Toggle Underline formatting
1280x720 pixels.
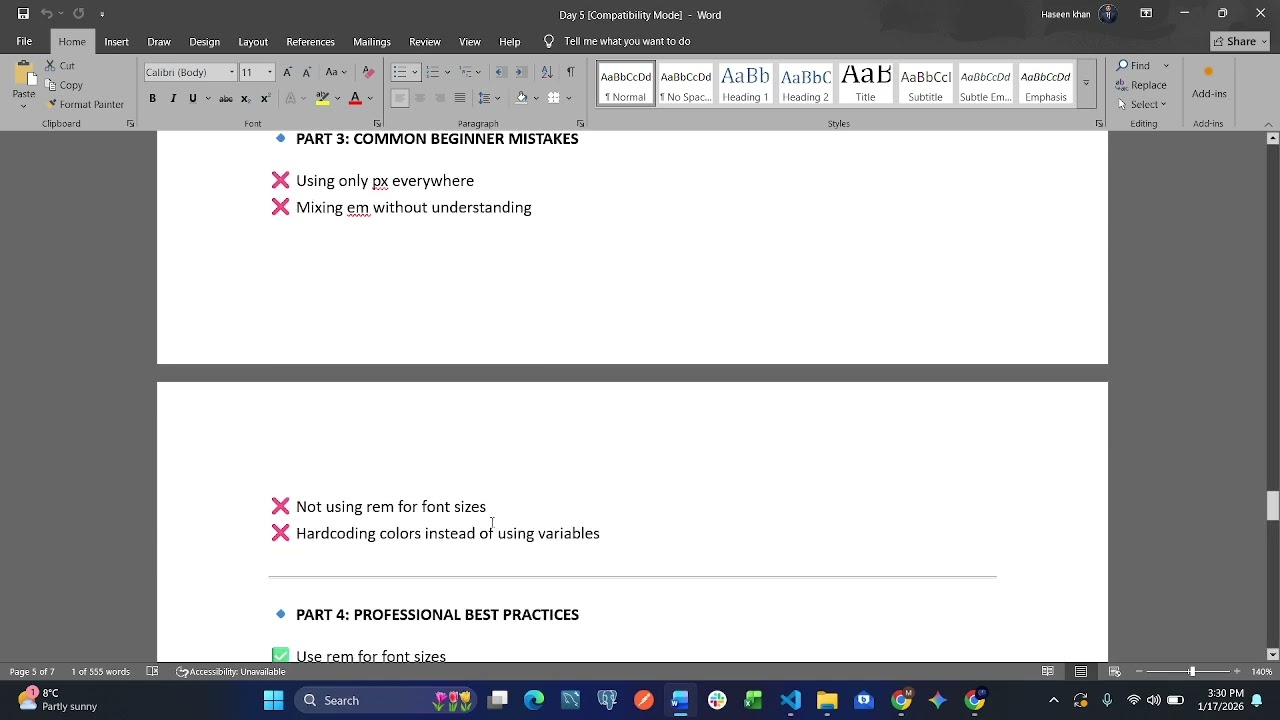point(193,98)
